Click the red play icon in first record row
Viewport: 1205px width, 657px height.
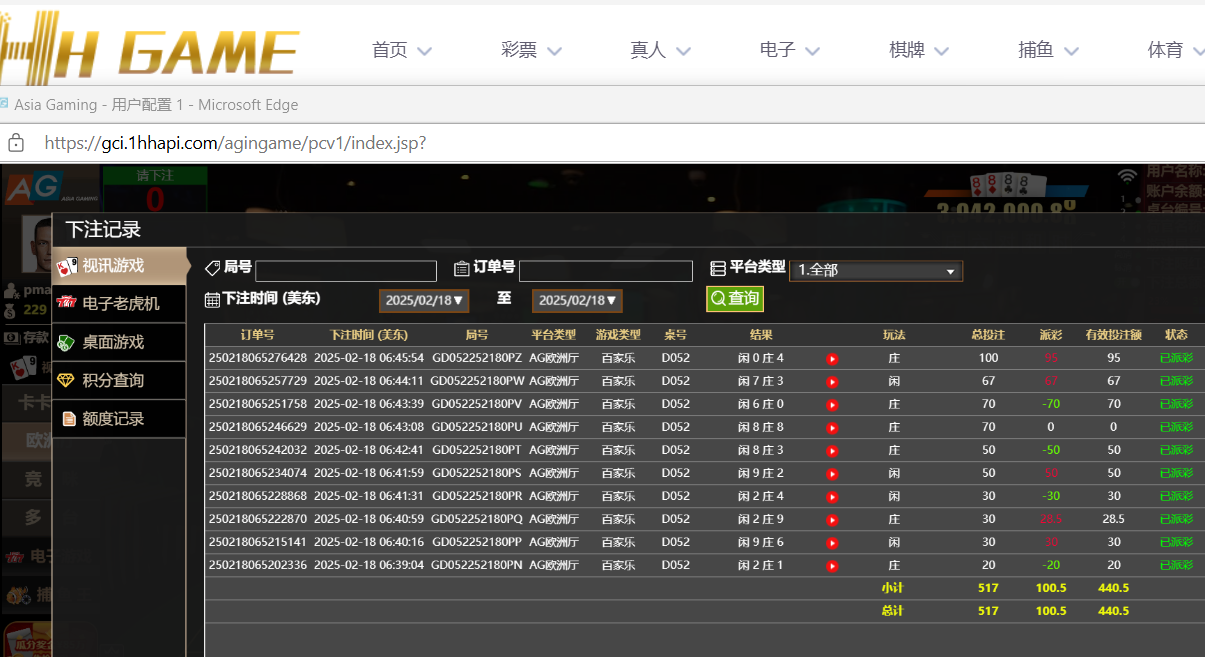click(832, 358)
